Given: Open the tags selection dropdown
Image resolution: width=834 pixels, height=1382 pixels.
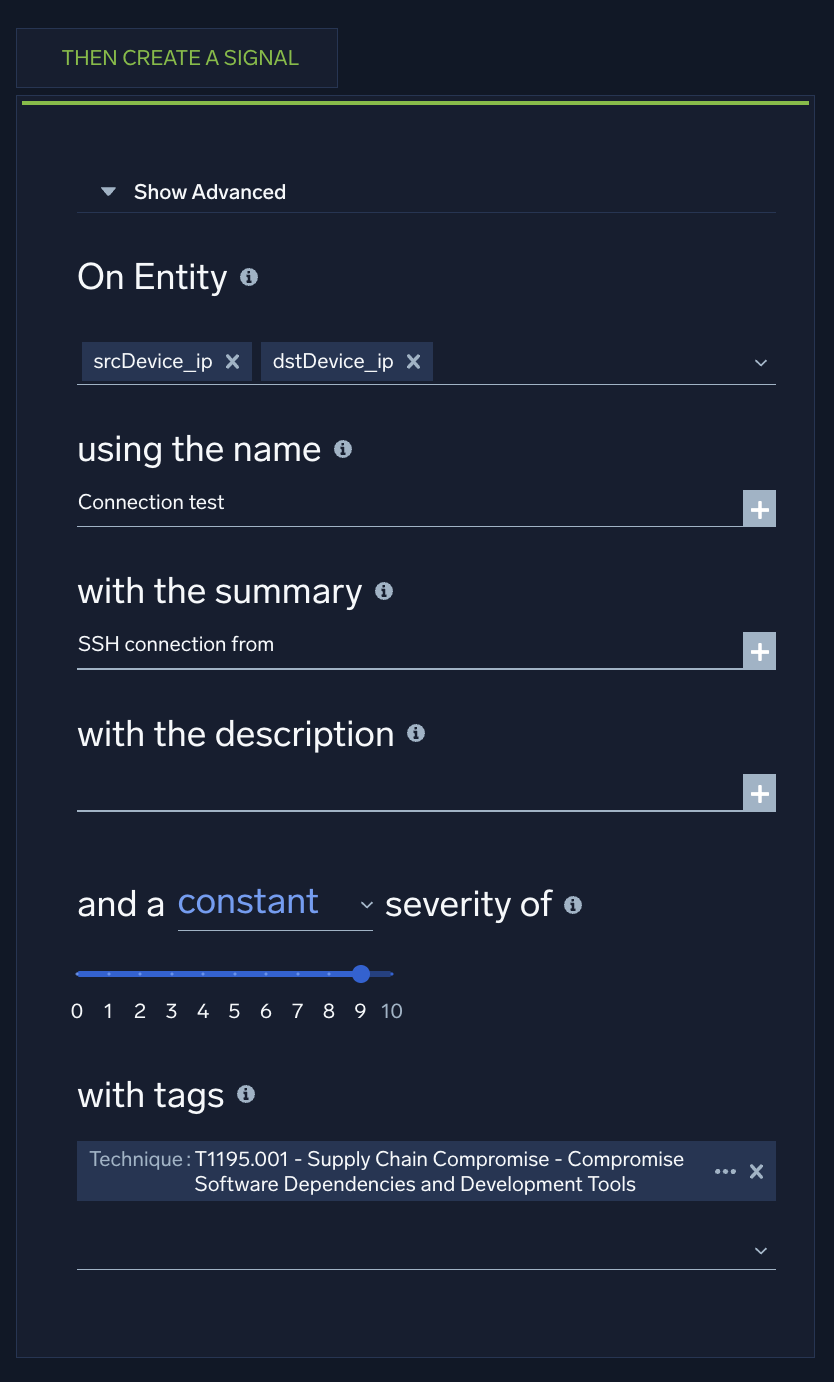Looking at the screenshot, I should [x=761, y=1250].
